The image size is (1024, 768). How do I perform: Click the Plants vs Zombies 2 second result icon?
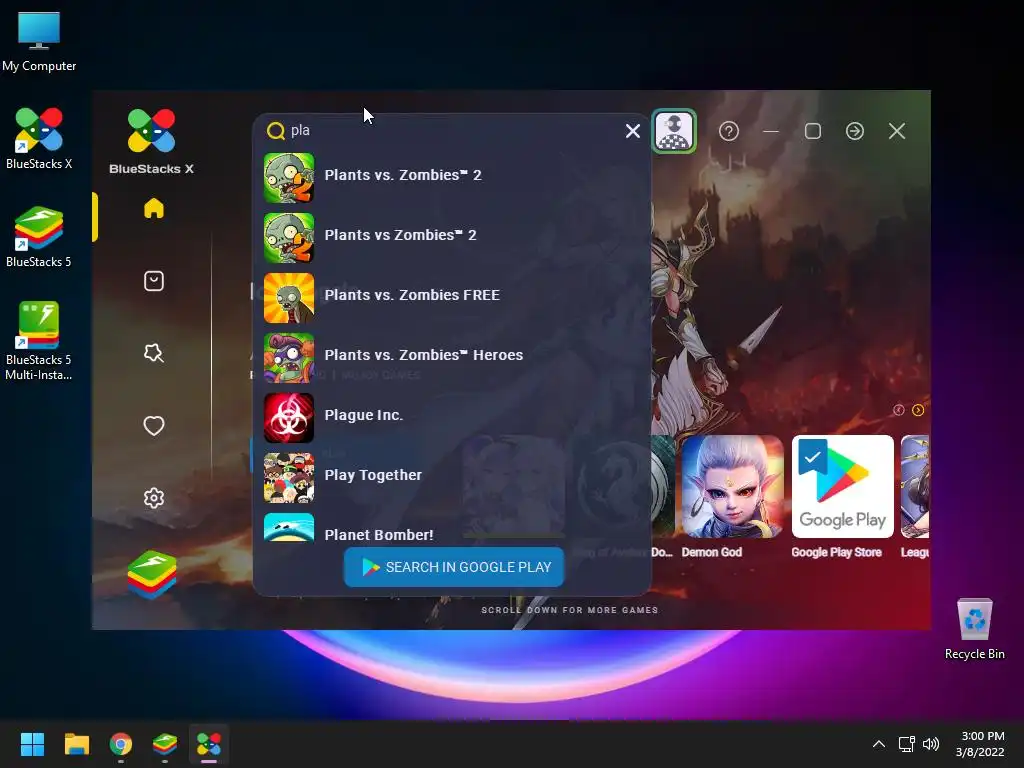click(x=289, y=238)
